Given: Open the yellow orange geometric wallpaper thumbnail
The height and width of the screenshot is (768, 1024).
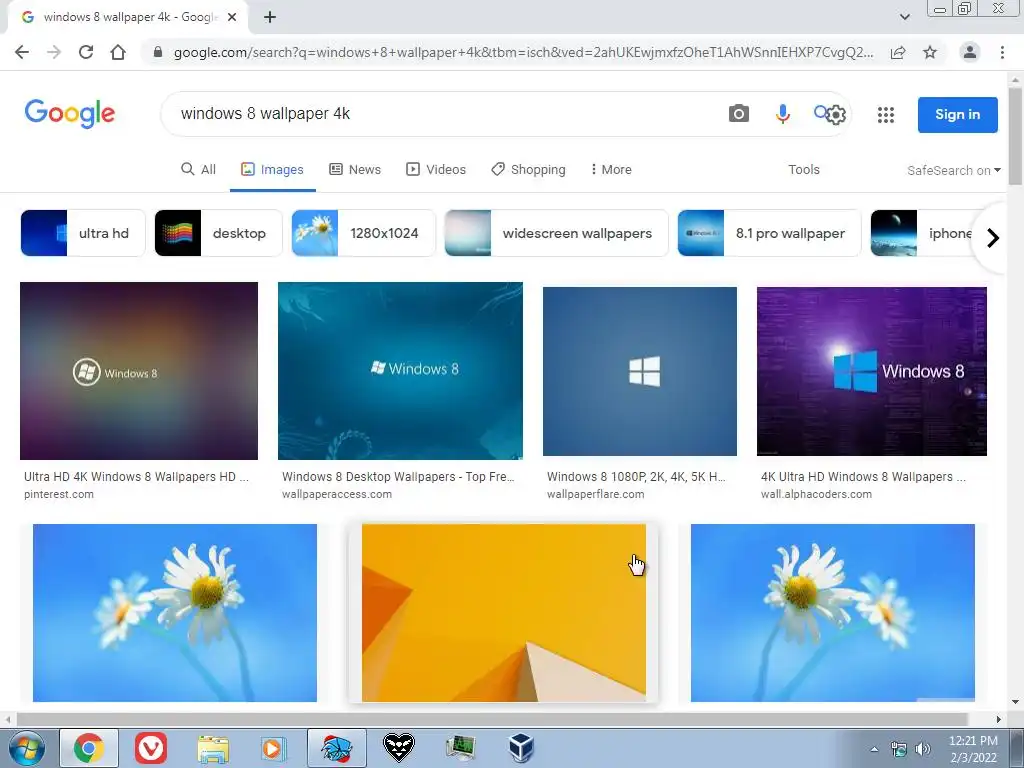Looking at the screenshot, I should tap(504, 613).
